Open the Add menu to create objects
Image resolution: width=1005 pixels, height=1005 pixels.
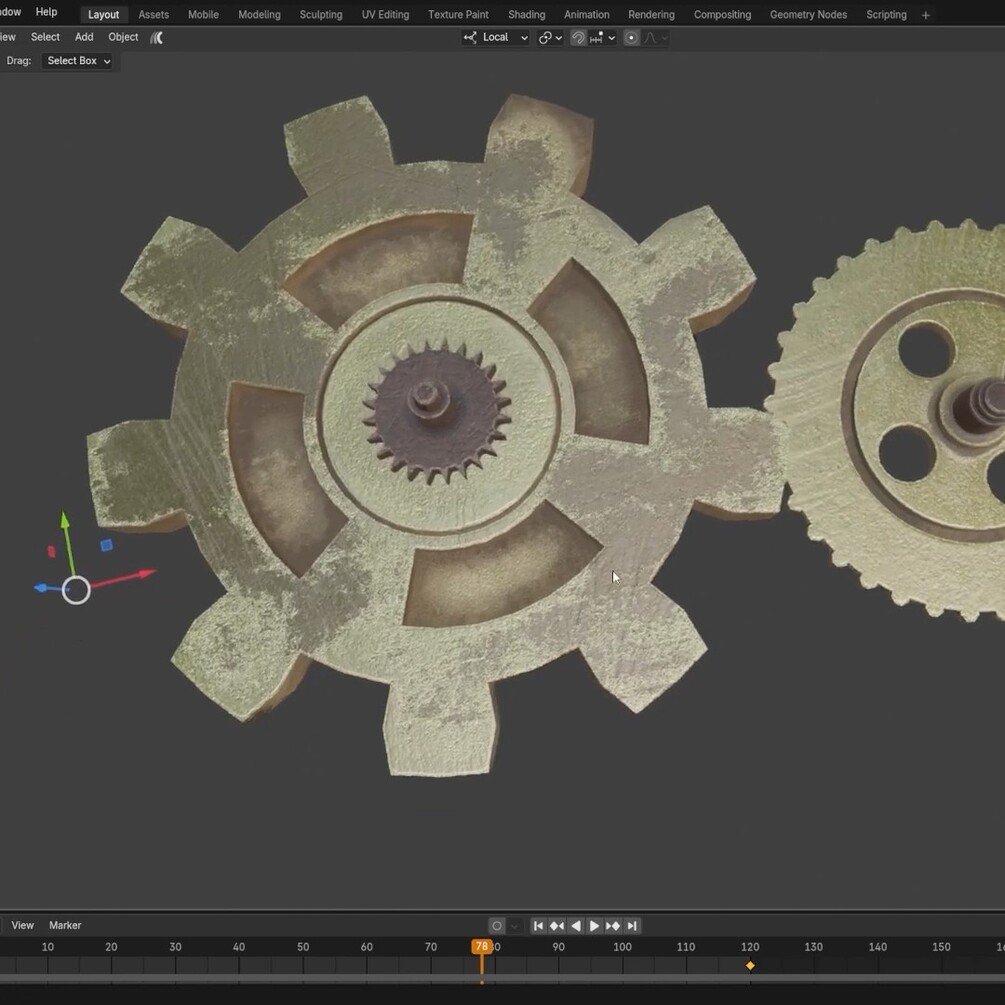pyautogui.click(x=83, y=37)
